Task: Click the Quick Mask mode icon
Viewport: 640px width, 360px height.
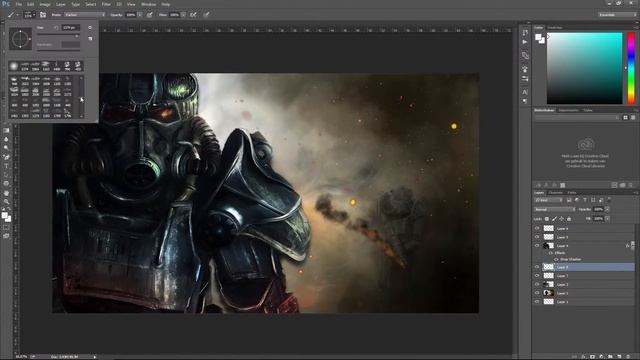Action: click(x=6, y=227)
